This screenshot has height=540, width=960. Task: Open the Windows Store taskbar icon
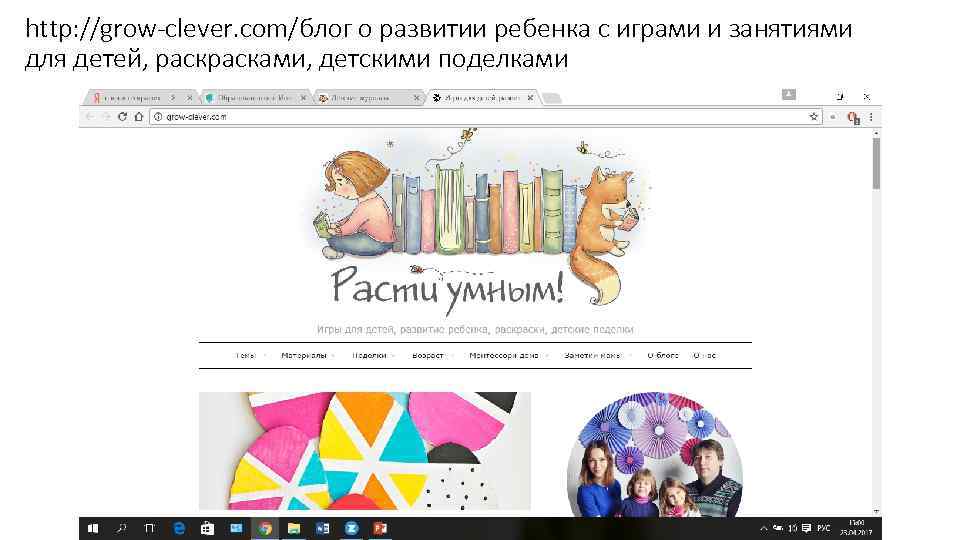(x=208, y=528)
